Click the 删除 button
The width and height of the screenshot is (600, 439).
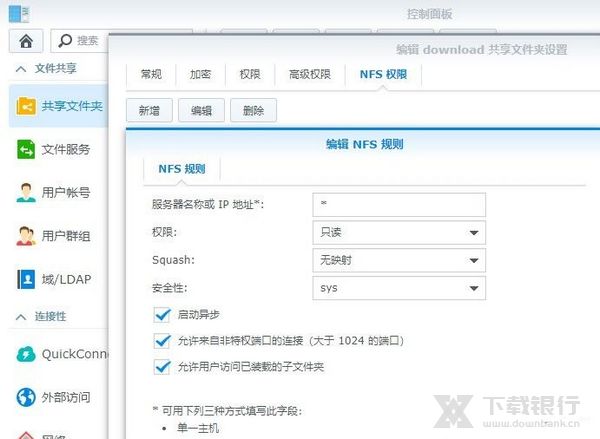pos(253,111)
